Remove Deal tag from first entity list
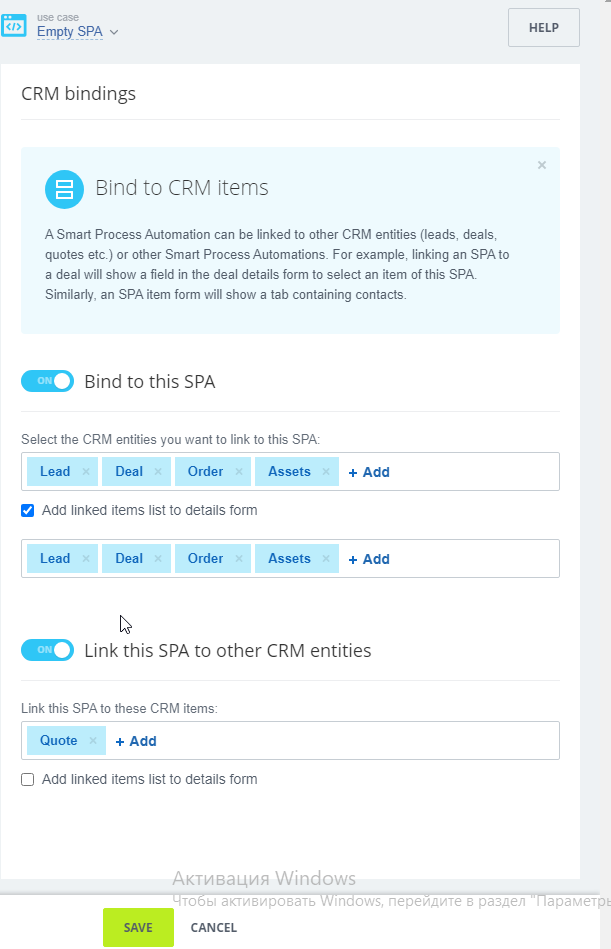611x949 pixels. pyautogui.click(x=158, y=472)
